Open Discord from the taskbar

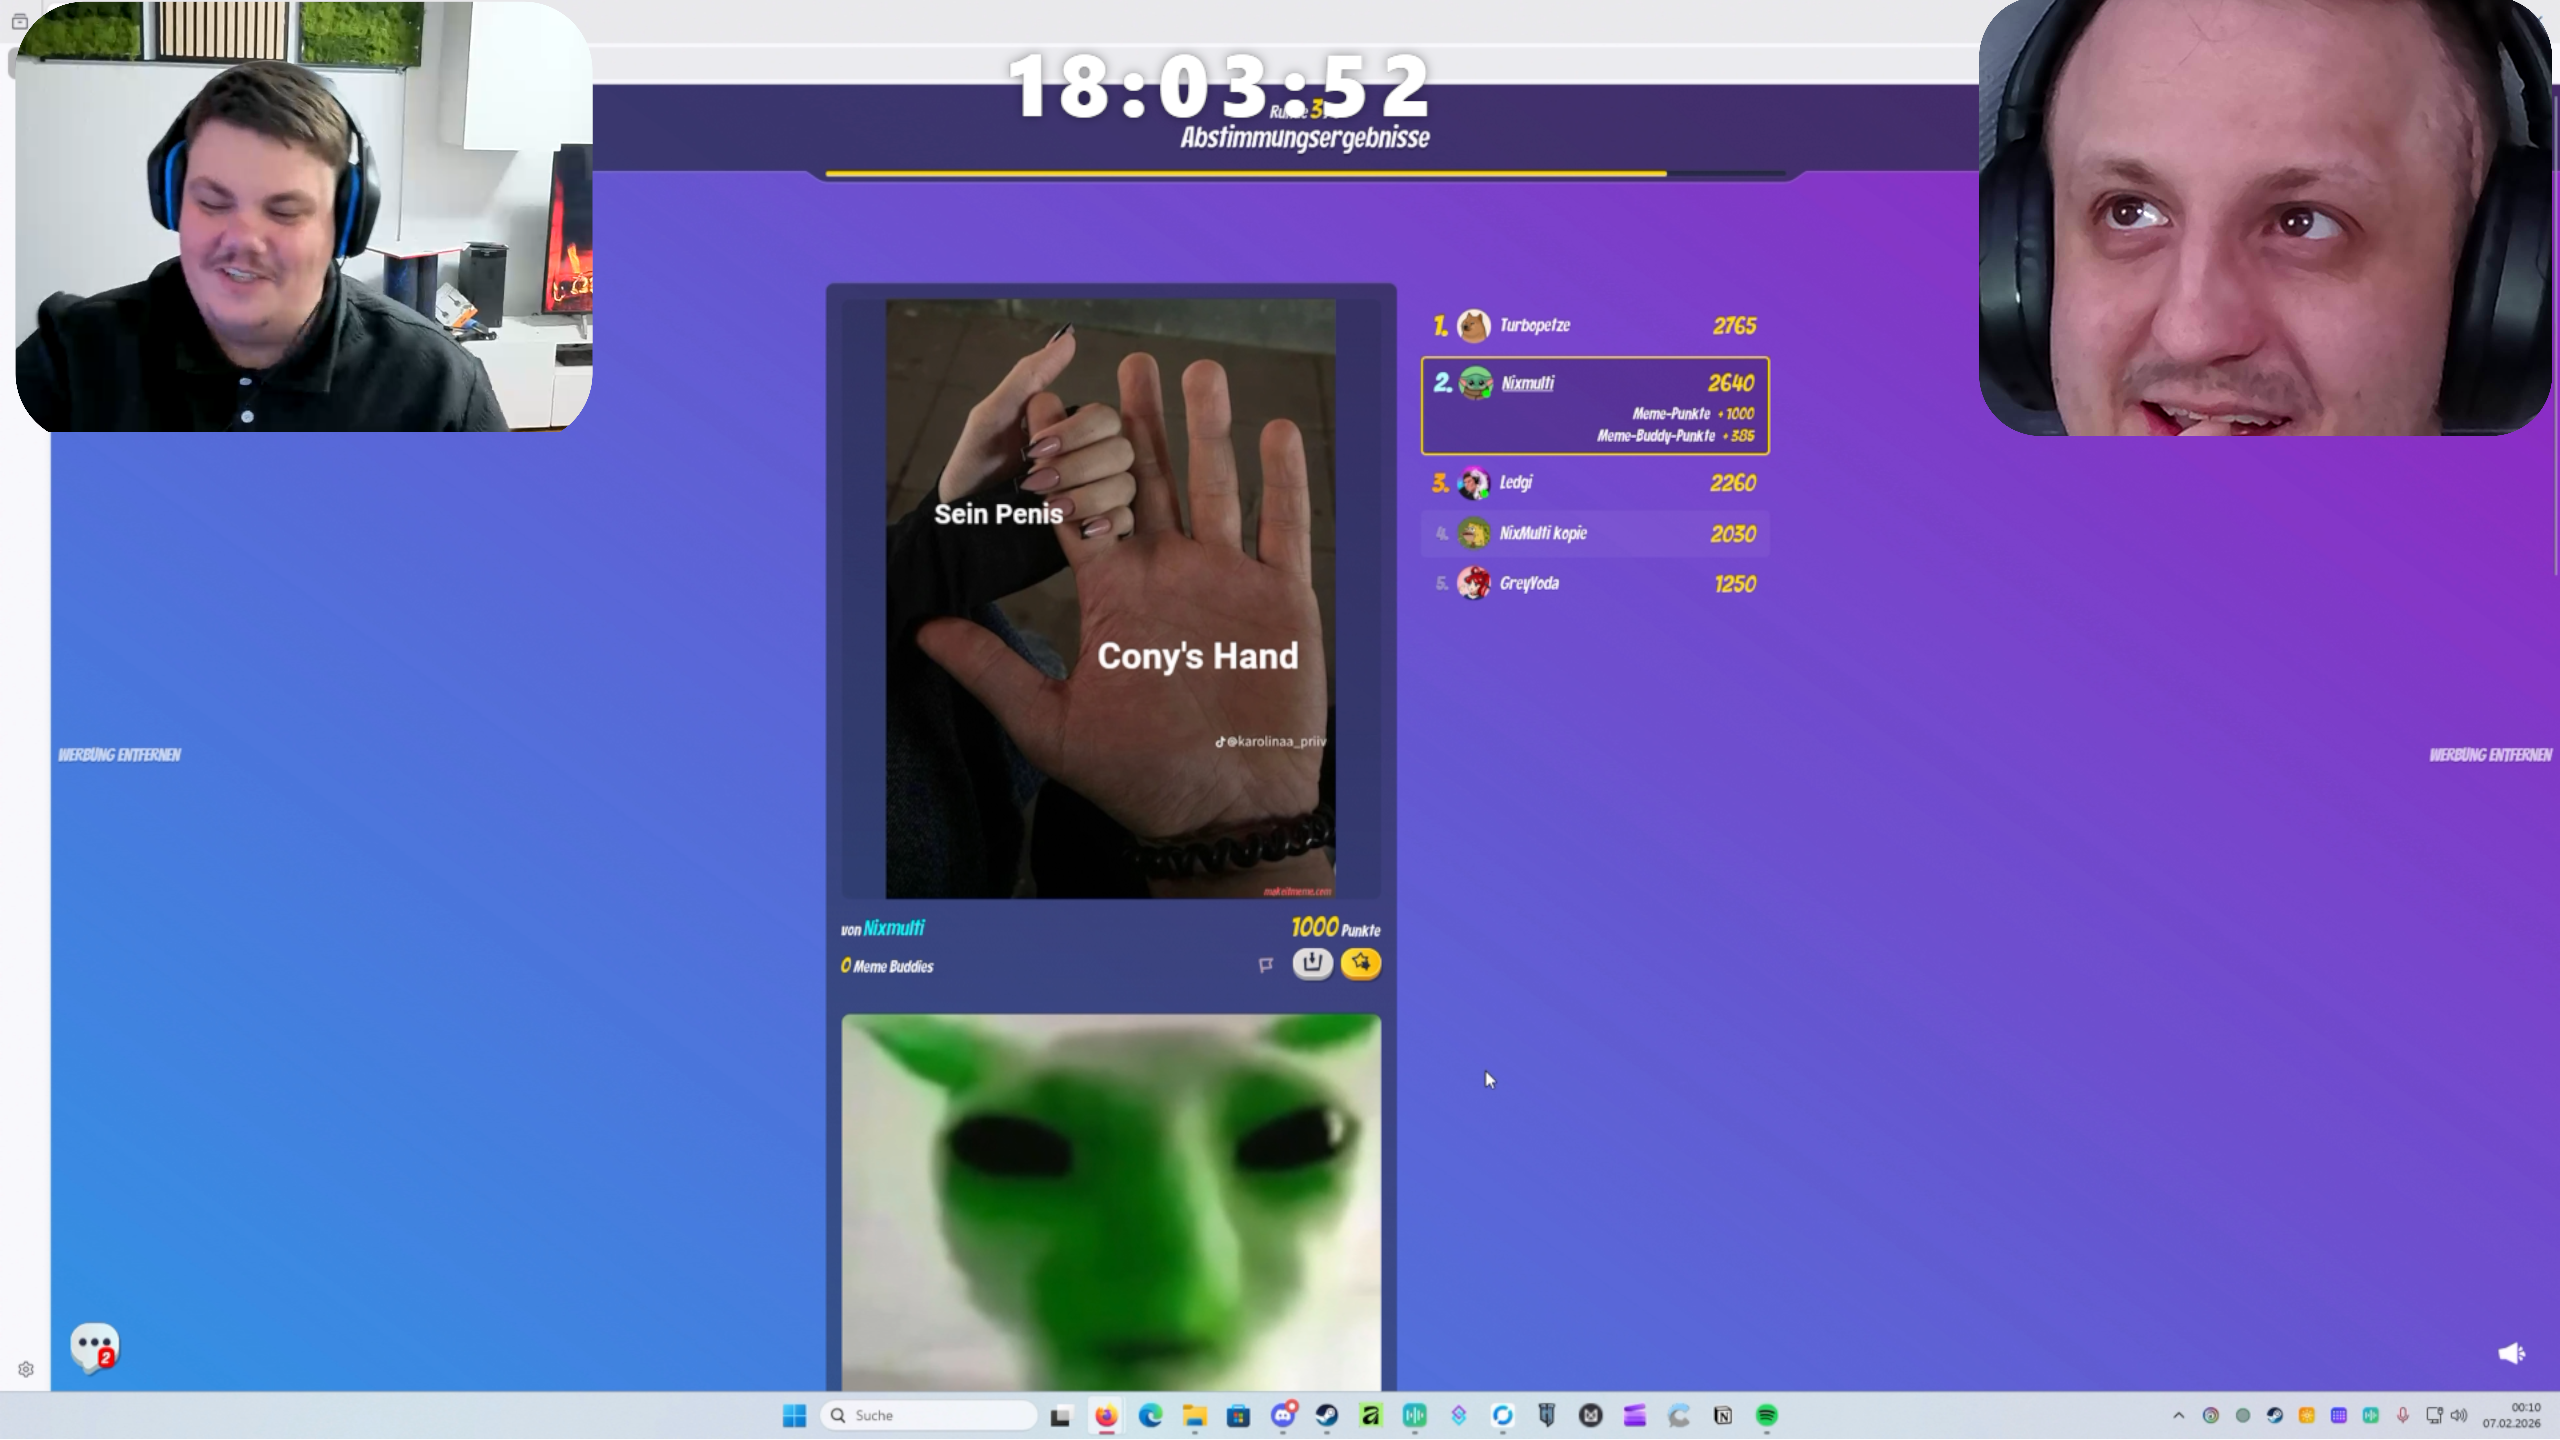[x=1283, y=1415]
